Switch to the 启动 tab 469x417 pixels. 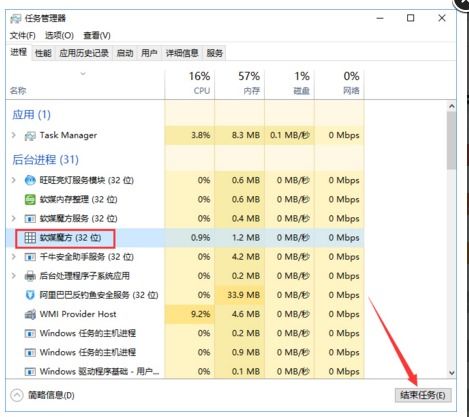[125, 53]
